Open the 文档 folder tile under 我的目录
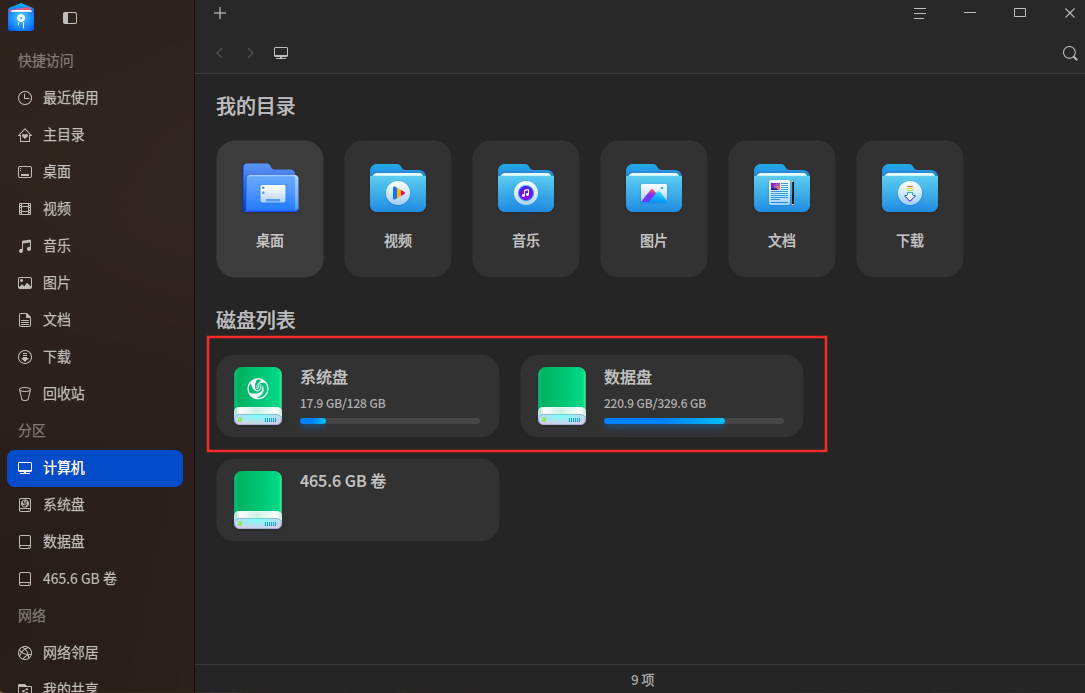The height and width of the screenshot is (693, 1085). pos(782,209)
